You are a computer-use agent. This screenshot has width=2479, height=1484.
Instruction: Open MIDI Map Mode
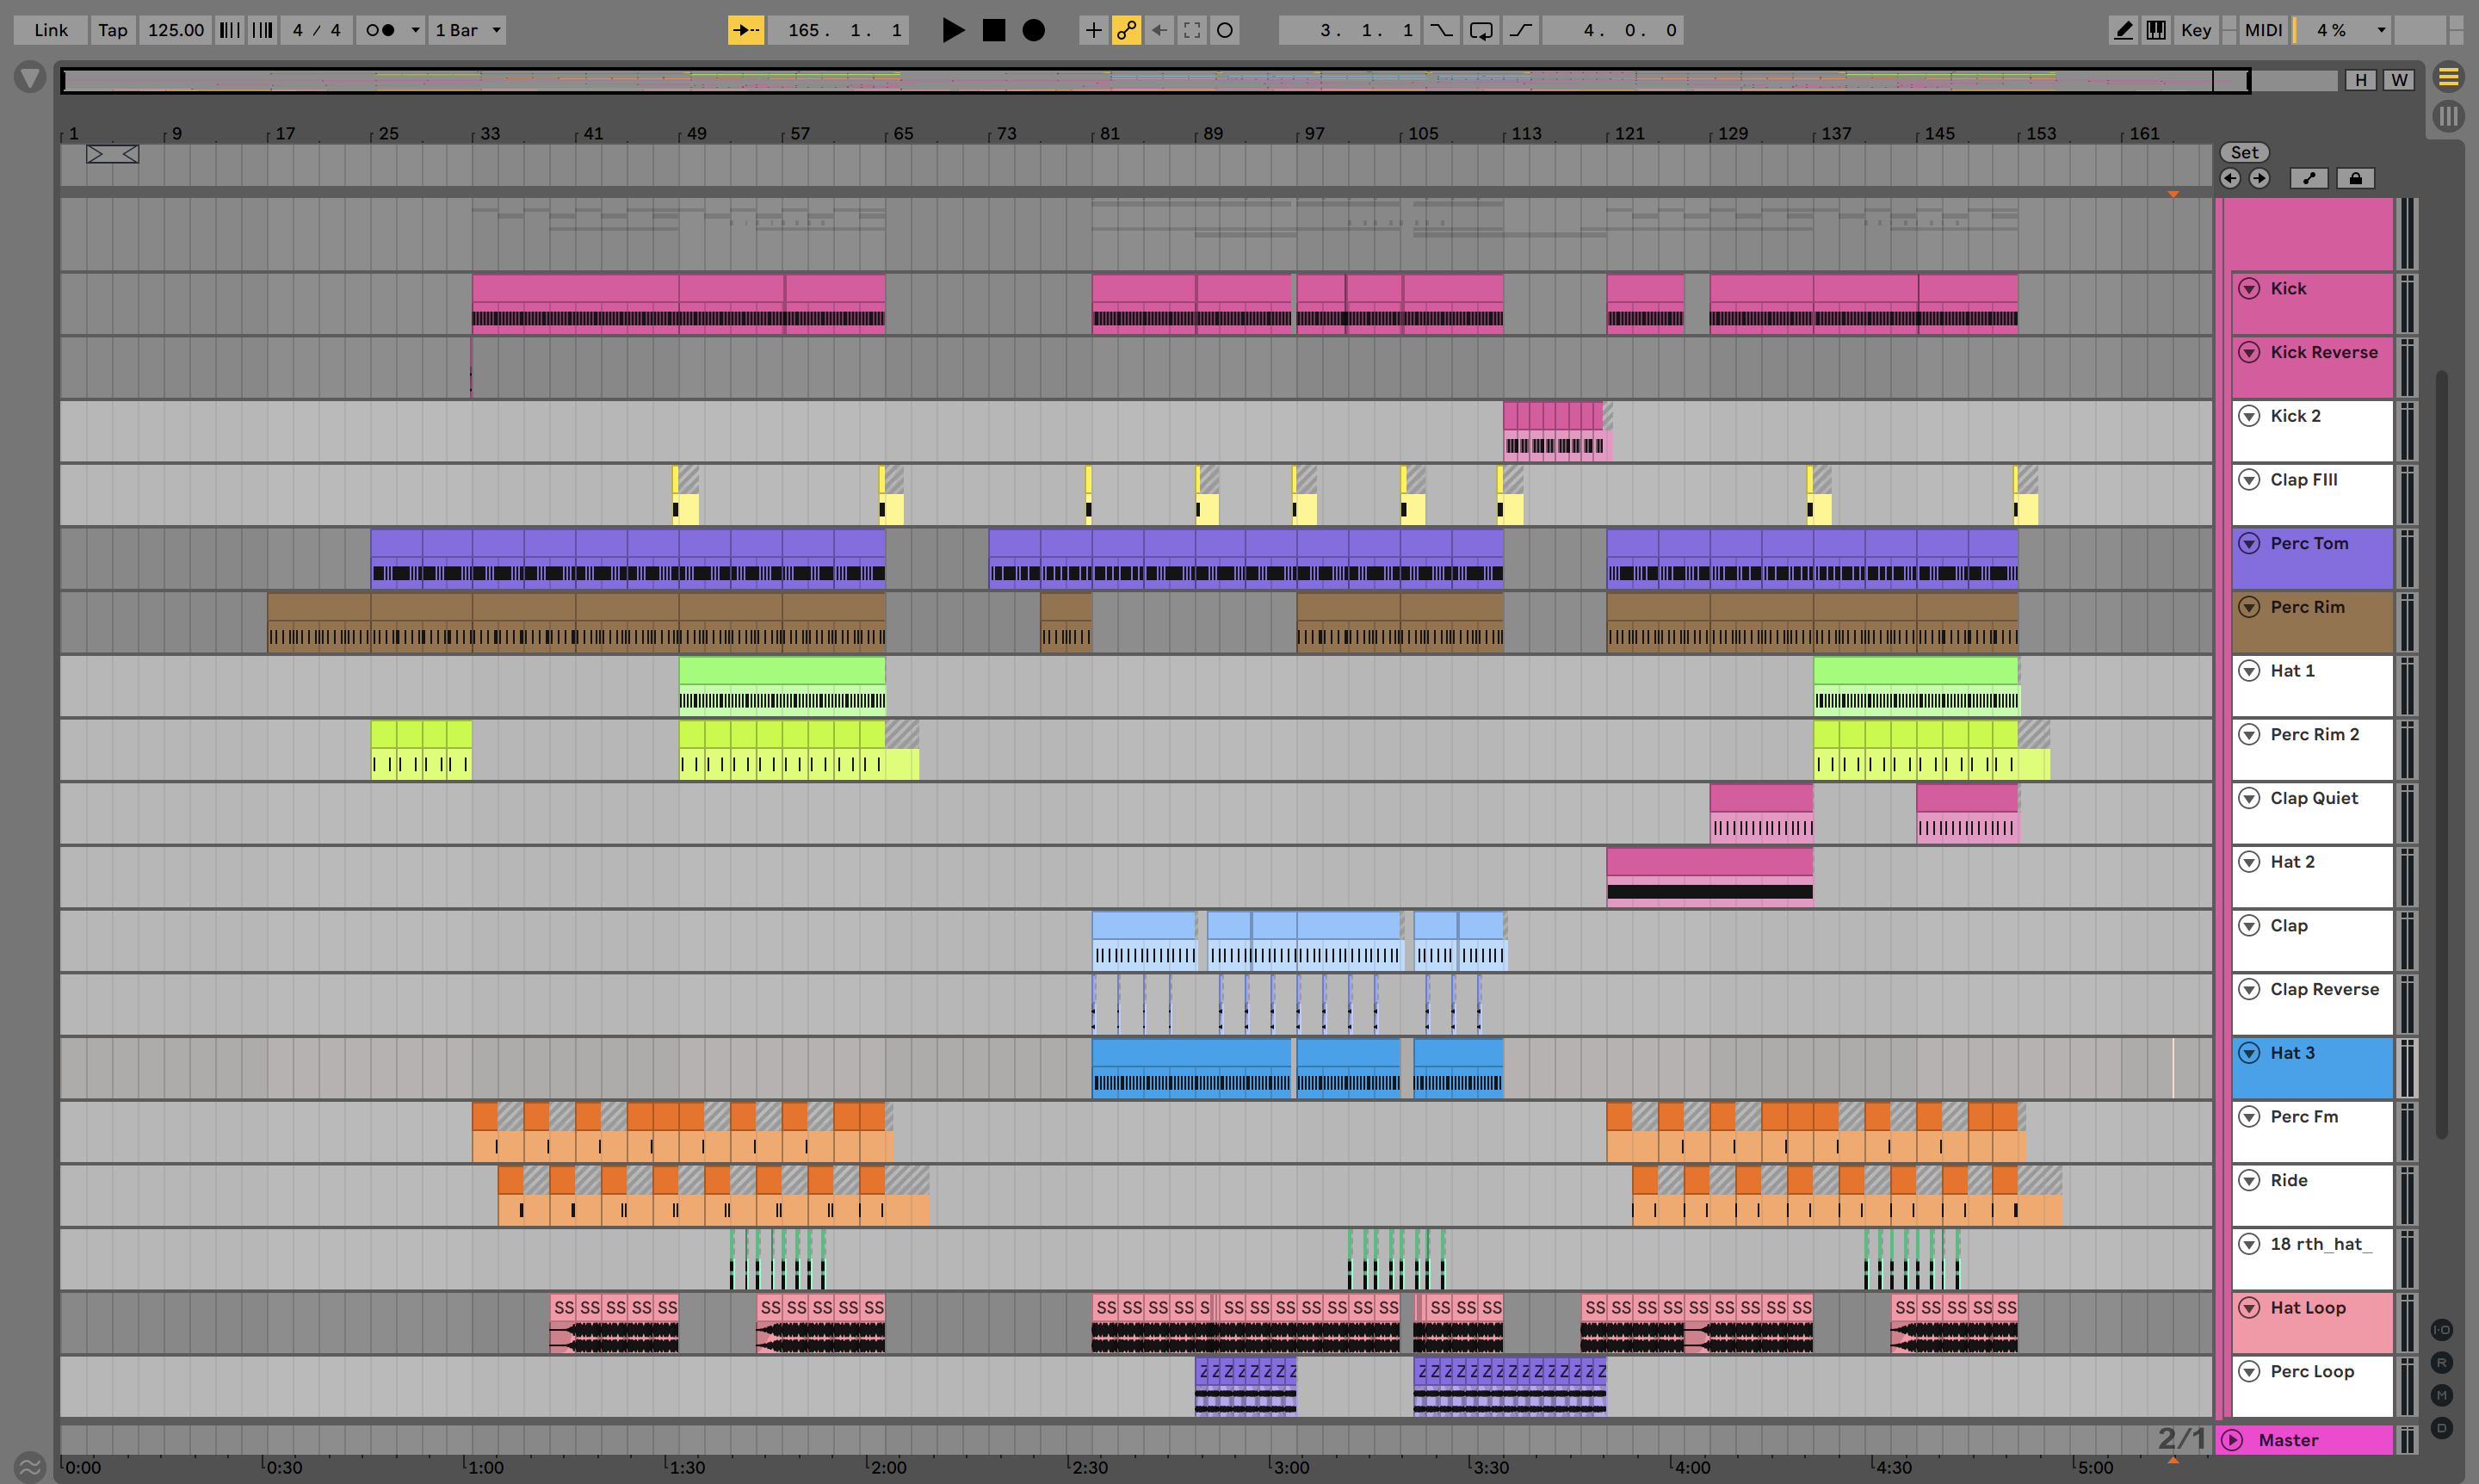tap(2262, 30)
